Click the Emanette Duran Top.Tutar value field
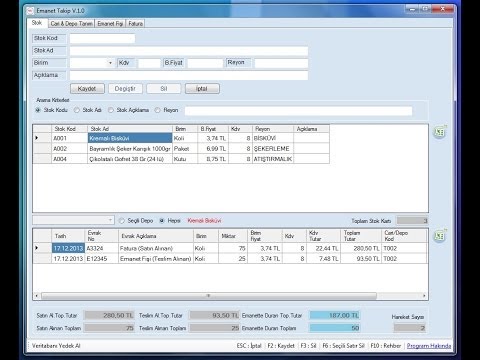Screen dimensions: 480x360 335,315
